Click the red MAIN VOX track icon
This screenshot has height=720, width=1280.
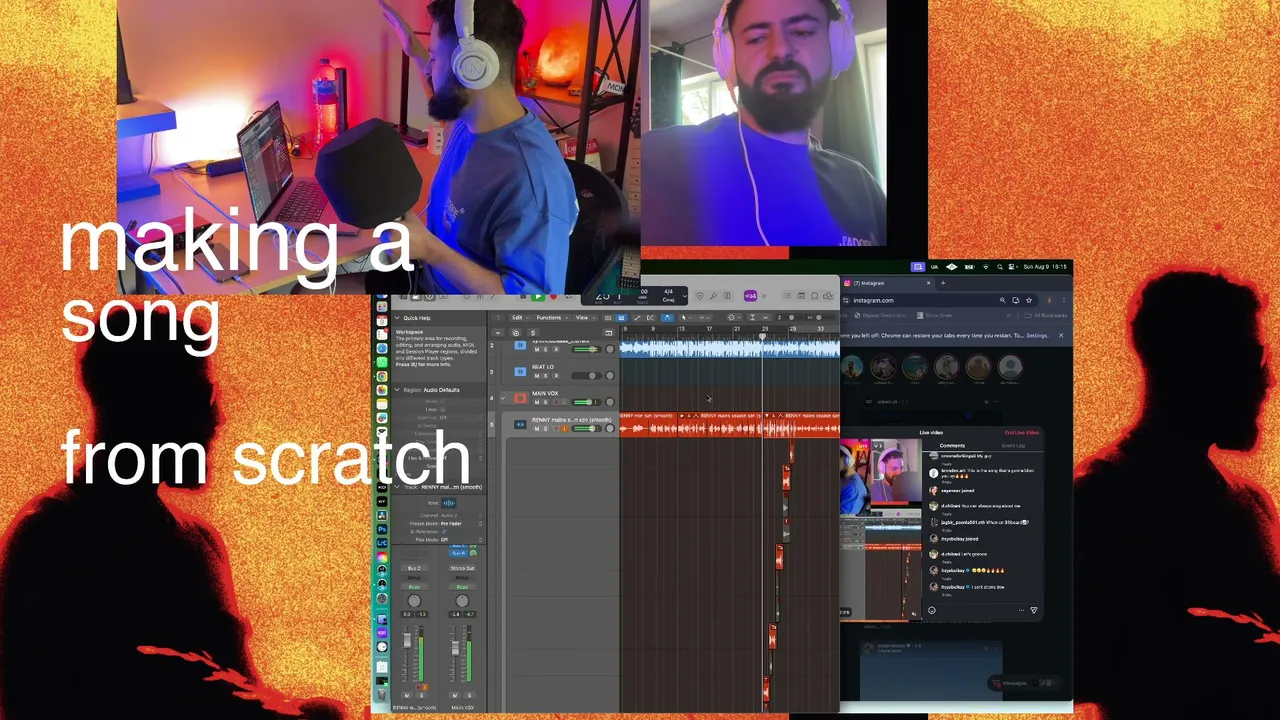[x=519, y=398]
